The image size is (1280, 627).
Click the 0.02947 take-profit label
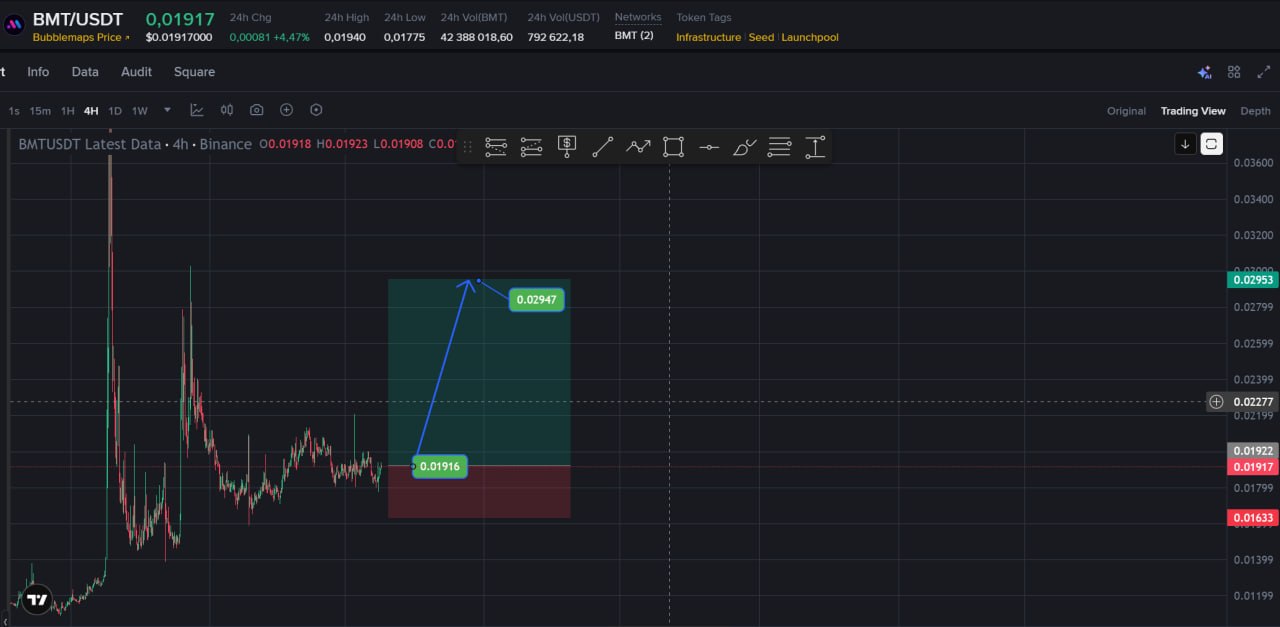[537, 299]
